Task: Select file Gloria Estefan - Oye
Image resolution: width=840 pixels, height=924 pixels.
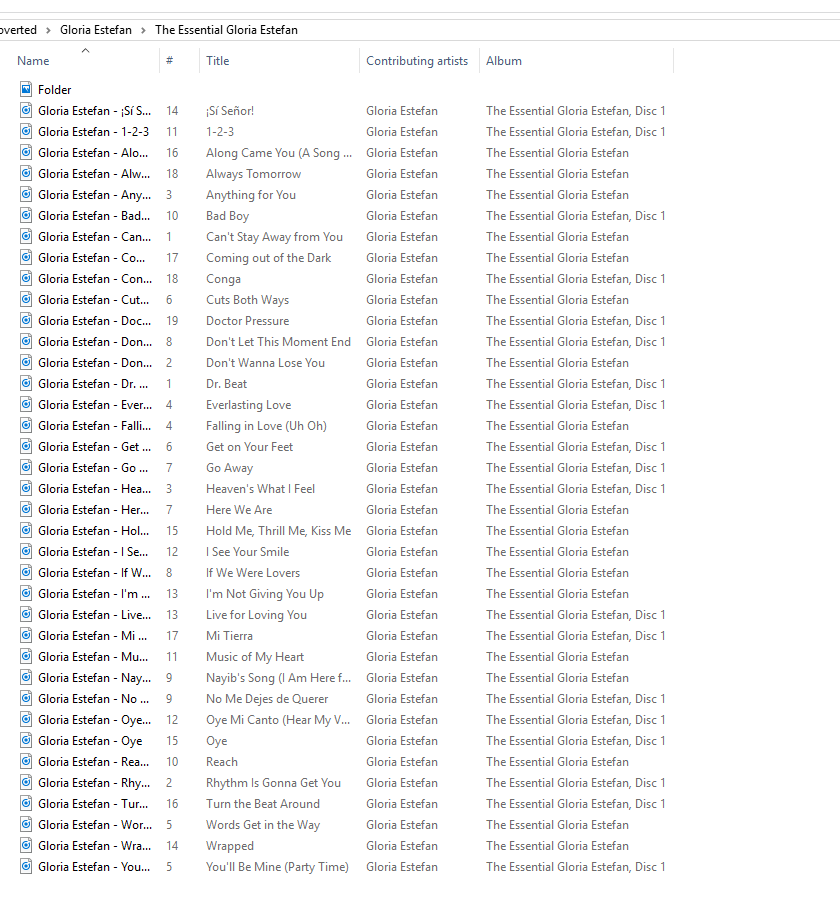Action: coord(90,741)
